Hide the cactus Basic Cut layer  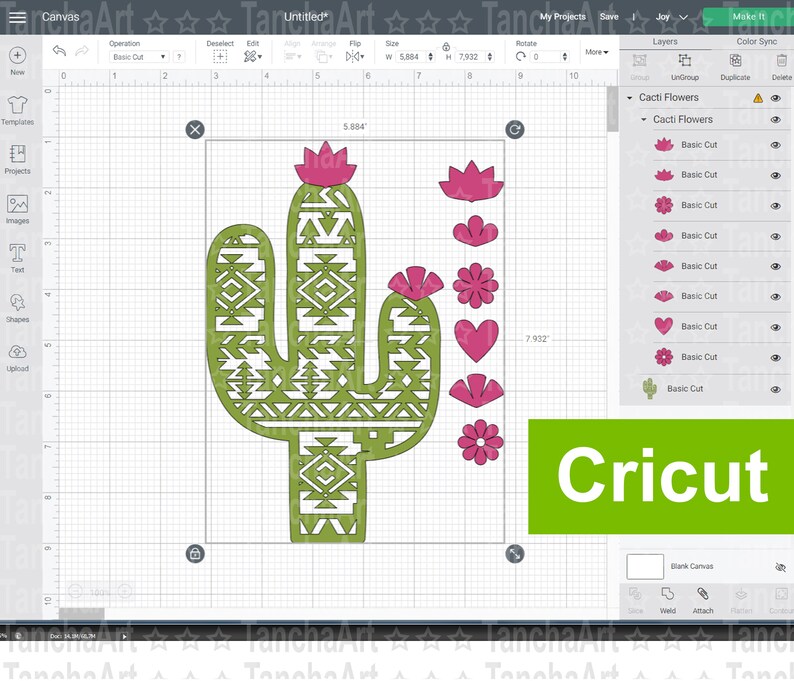coord(776,389)
